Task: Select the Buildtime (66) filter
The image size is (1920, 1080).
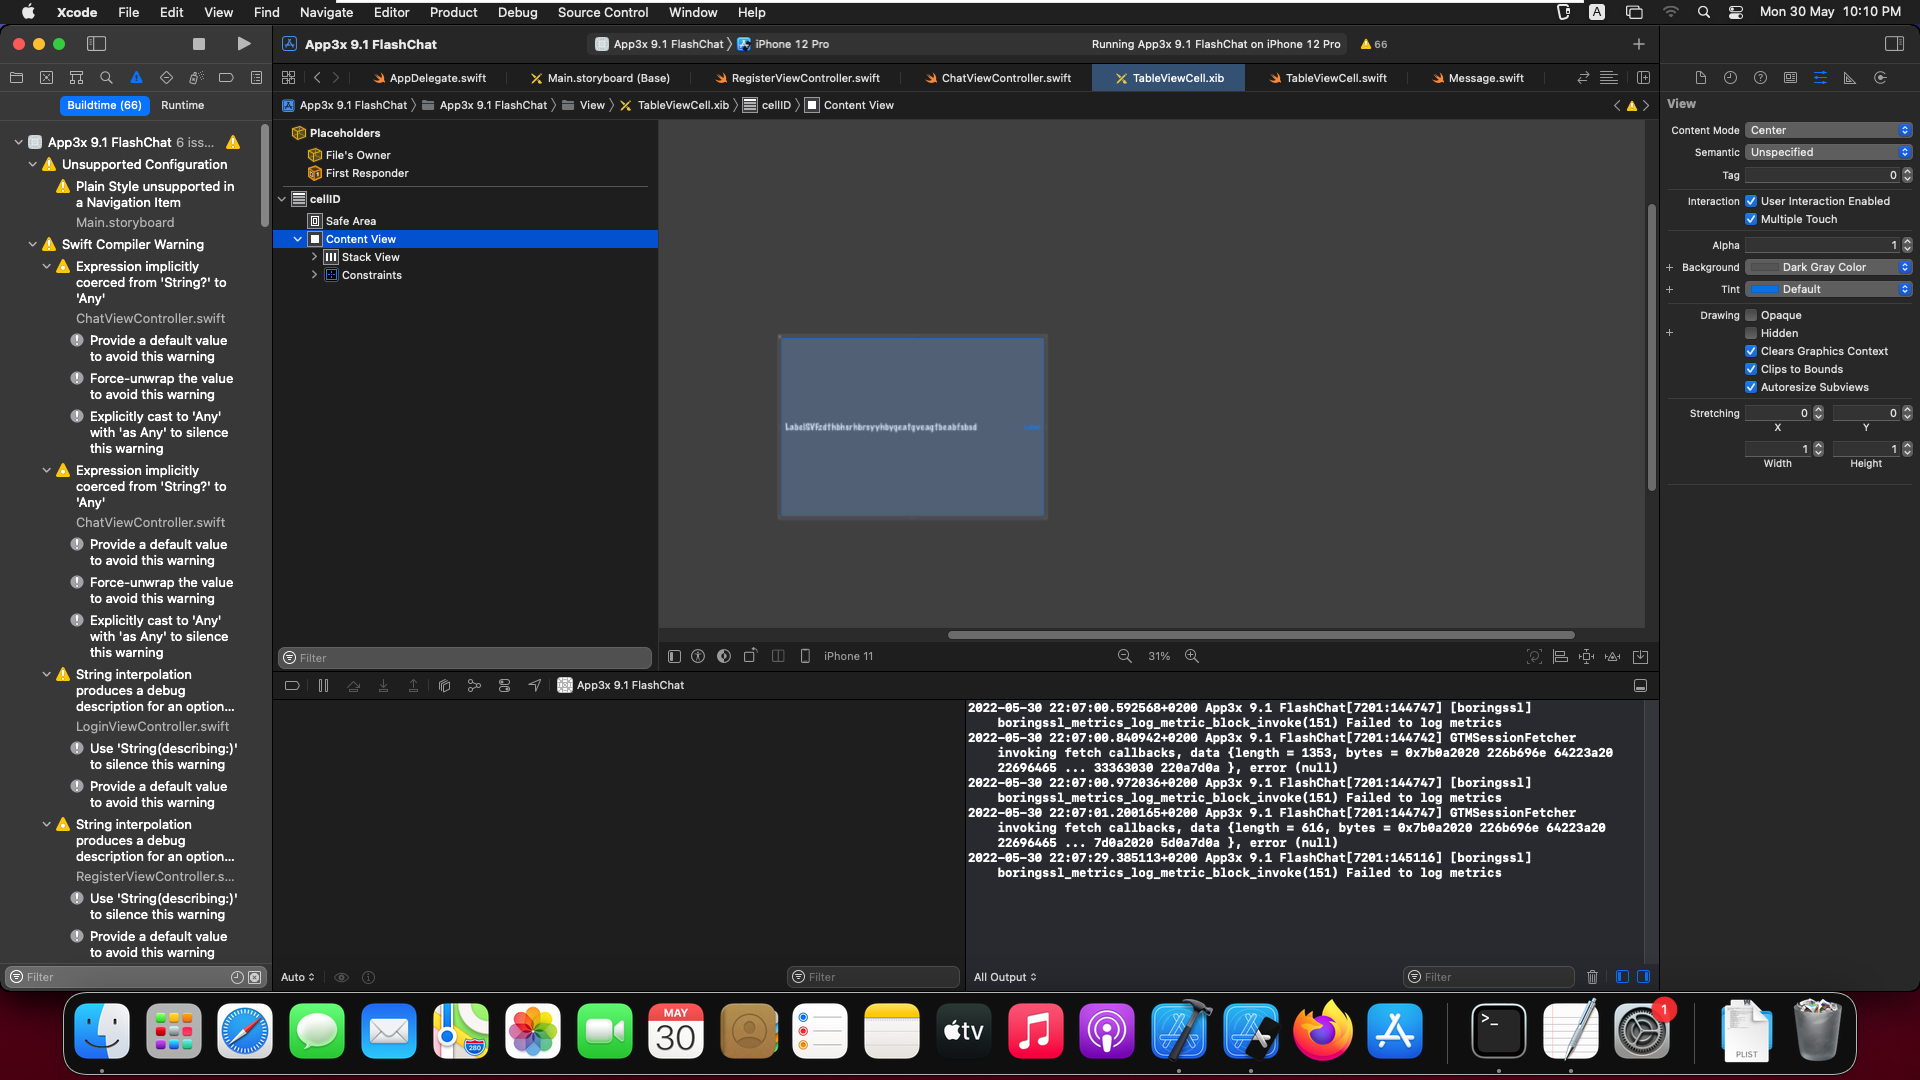Action: (x=104, y=105)
